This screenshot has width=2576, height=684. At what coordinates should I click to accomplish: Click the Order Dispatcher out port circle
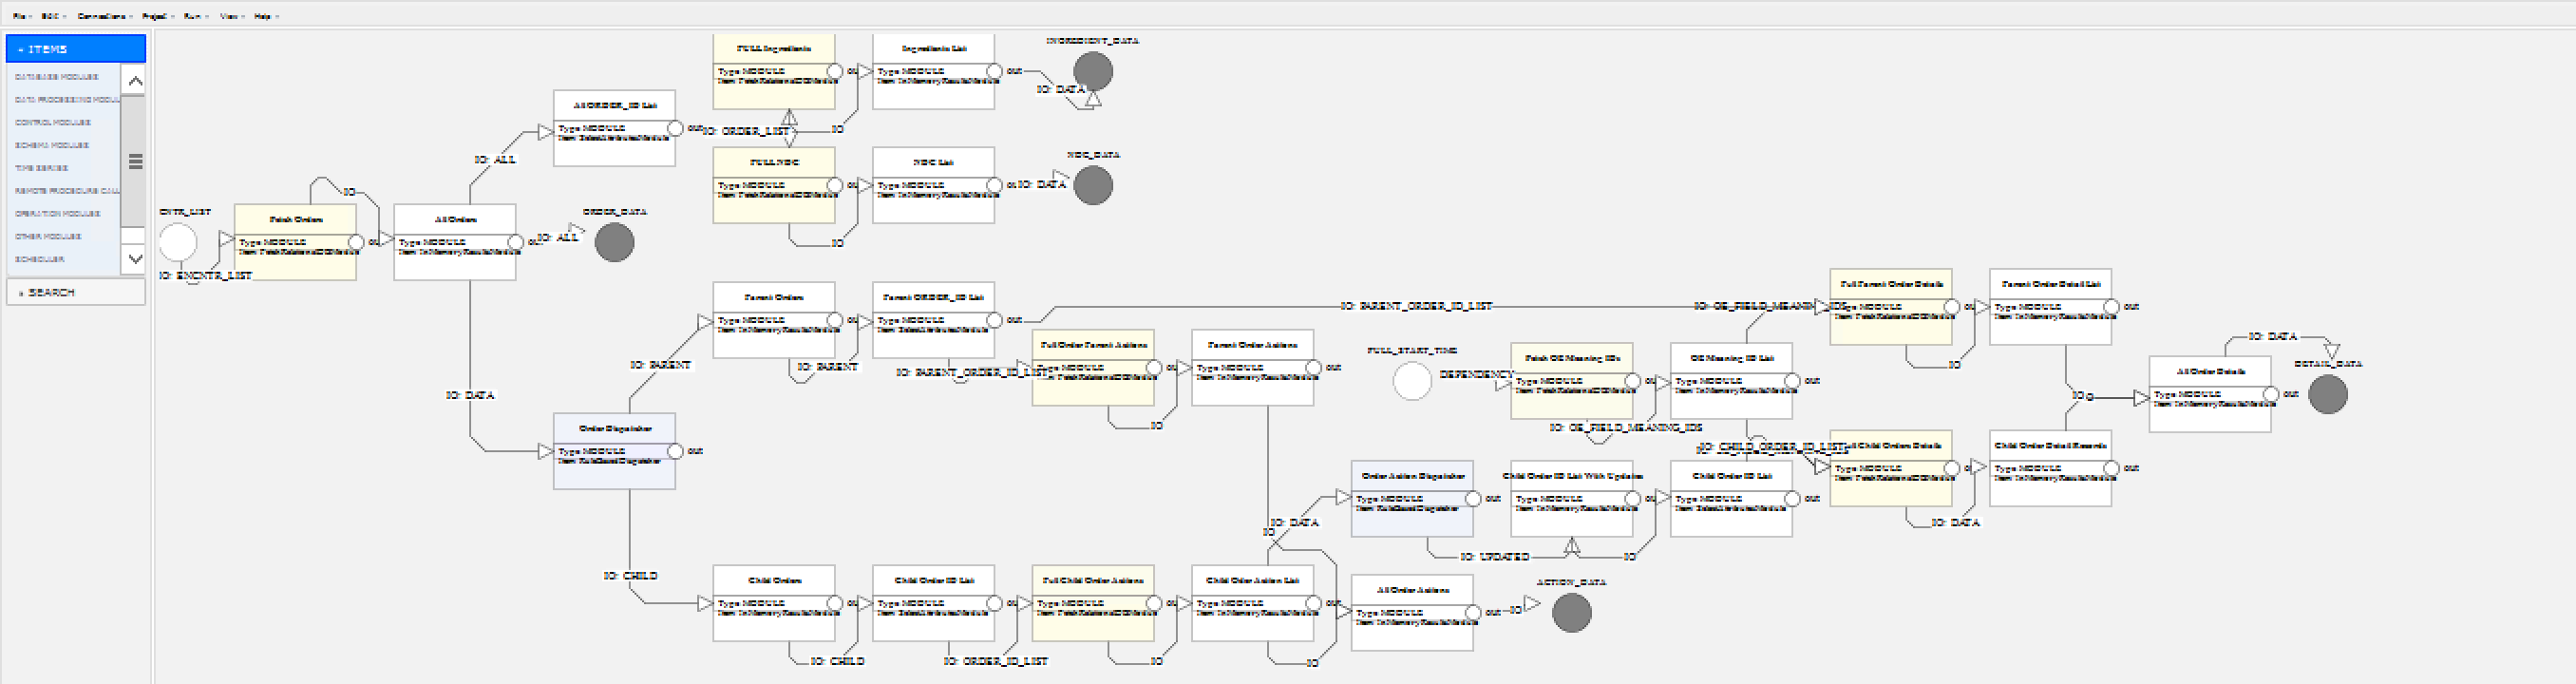click(x=675, y=452)
